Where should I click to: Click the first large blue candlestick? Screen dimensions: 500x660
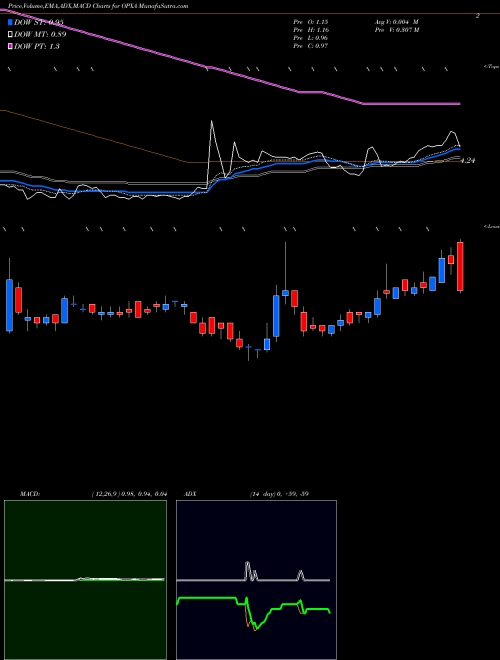[x=9, y=305]
